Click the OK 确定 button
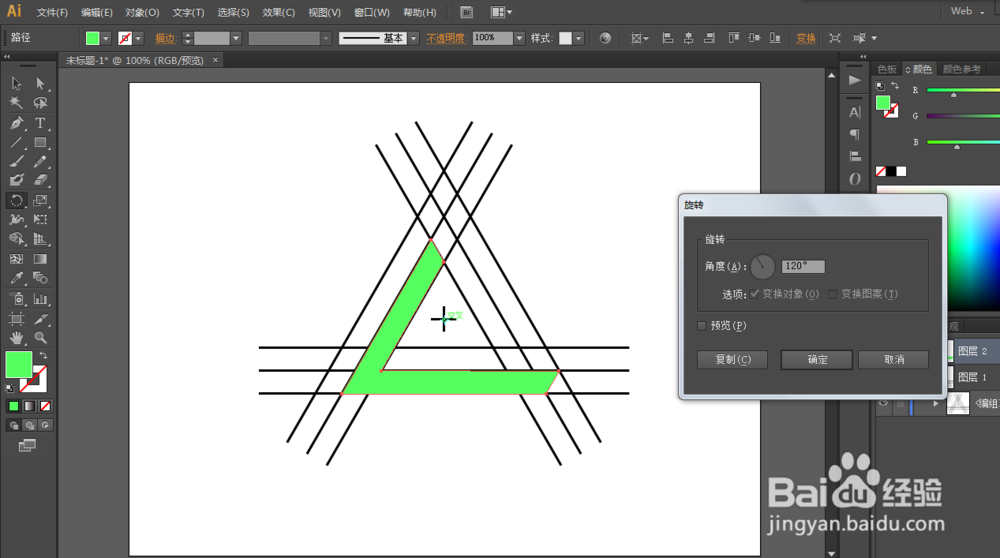This screenshot has width=1000, height=558. pyautogui.click(x=817, y=360)
